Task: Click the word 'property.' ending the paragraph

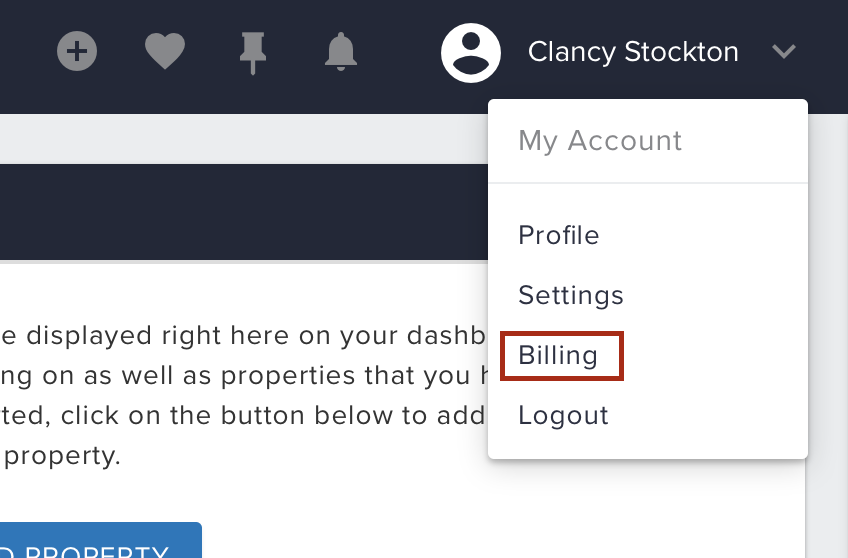Action: tap(62, 456)
